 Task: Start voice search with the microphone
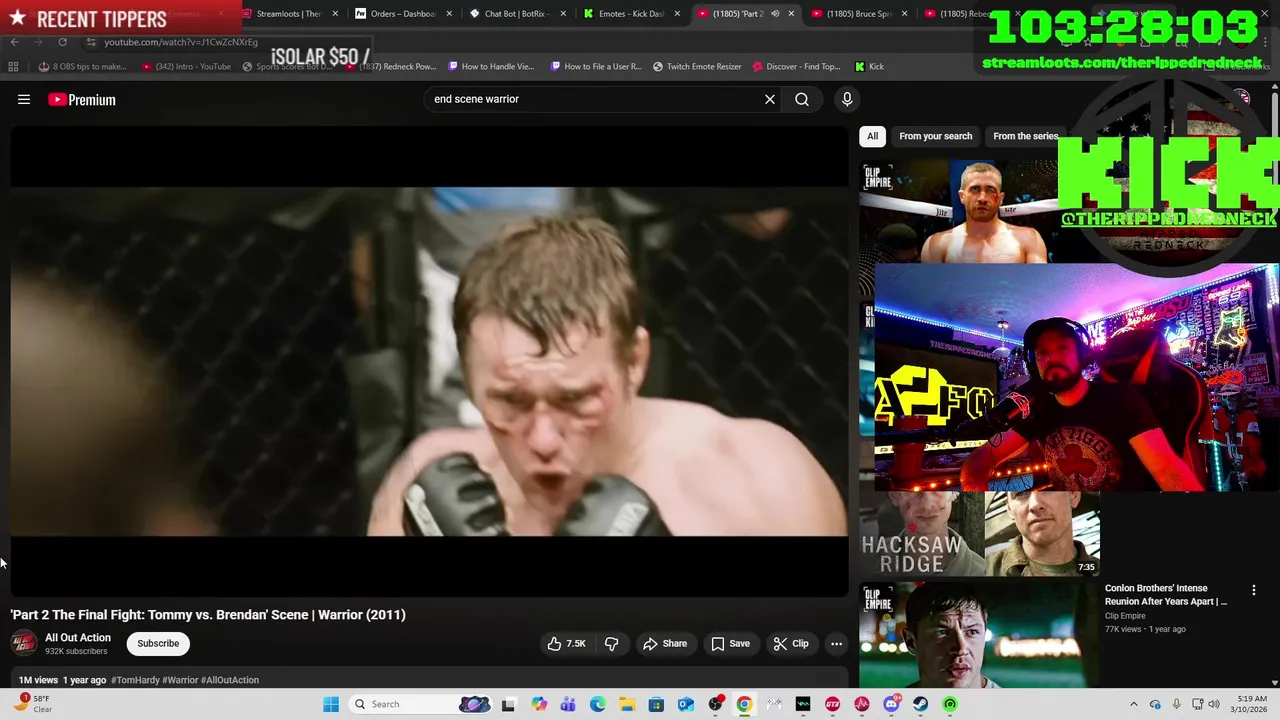click(847, 99)
